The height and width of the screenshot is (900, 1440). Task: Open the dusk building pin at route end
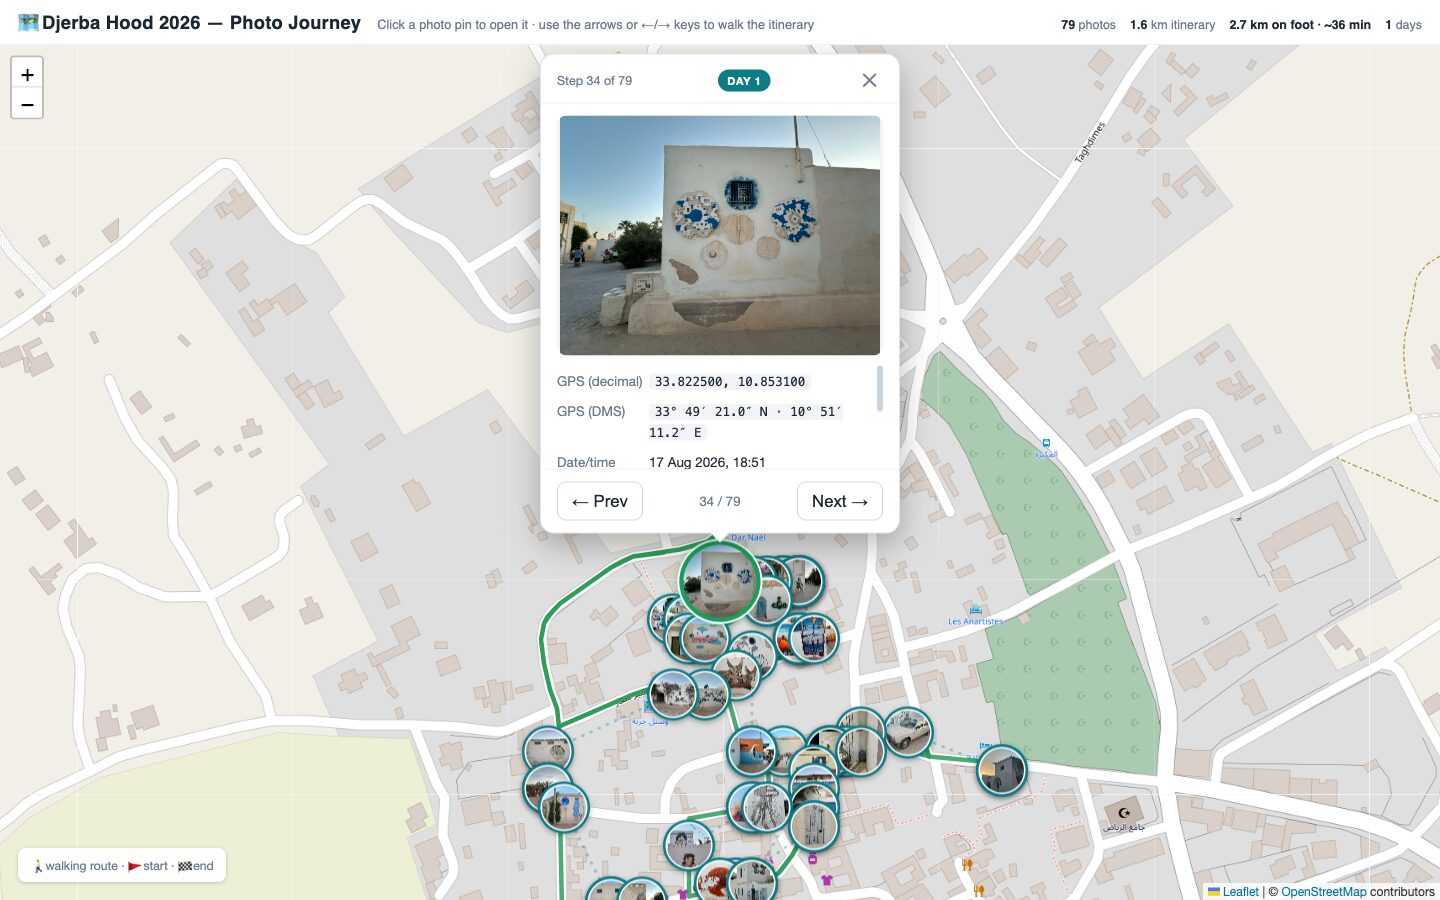(1001, 770)
